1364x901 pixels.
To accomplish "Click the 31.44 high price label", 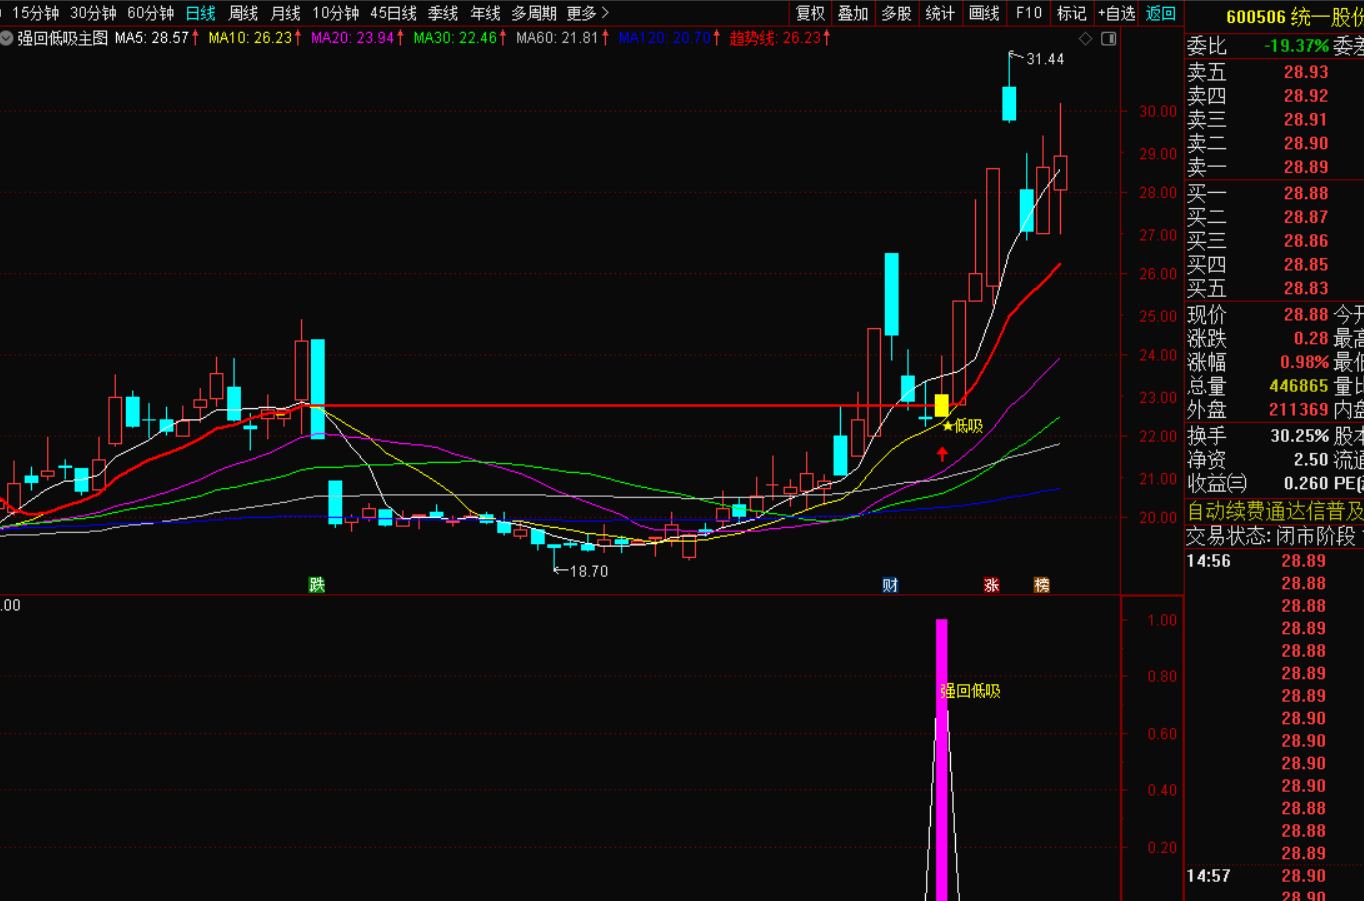I will coord(1045,59).
